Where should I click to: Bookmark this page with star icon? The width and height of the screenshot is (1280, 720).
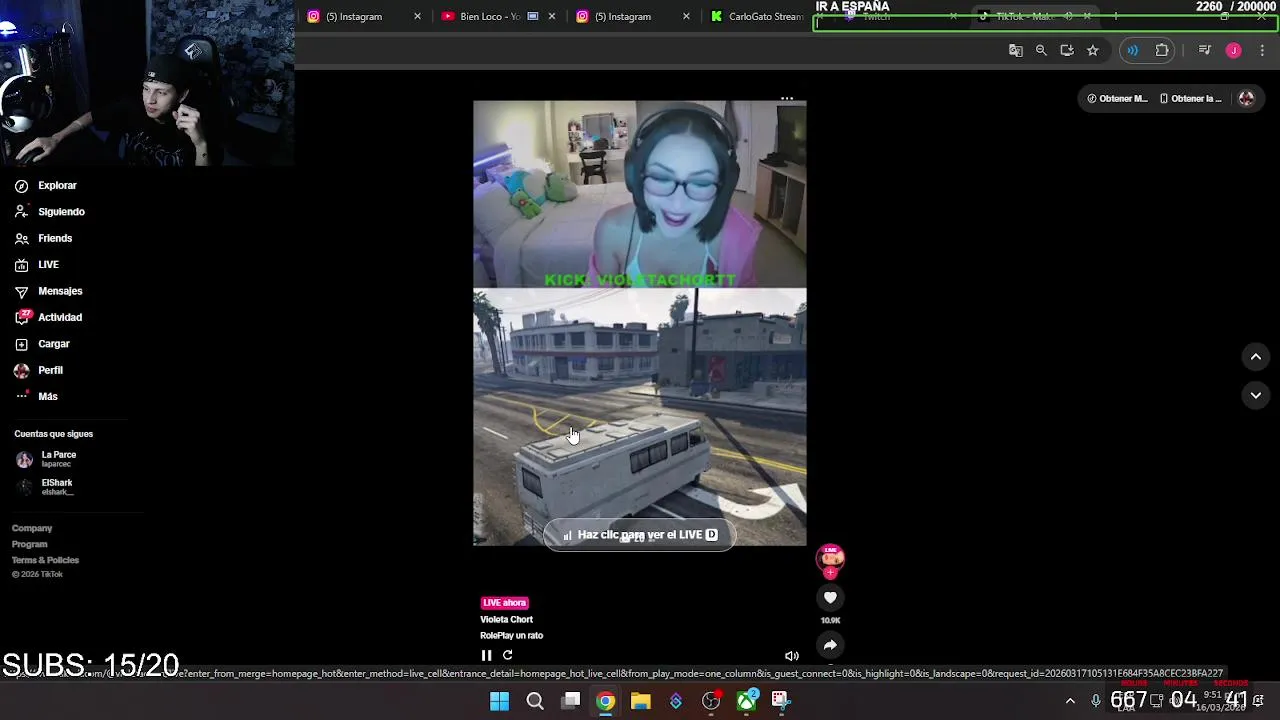(1093, 50)
